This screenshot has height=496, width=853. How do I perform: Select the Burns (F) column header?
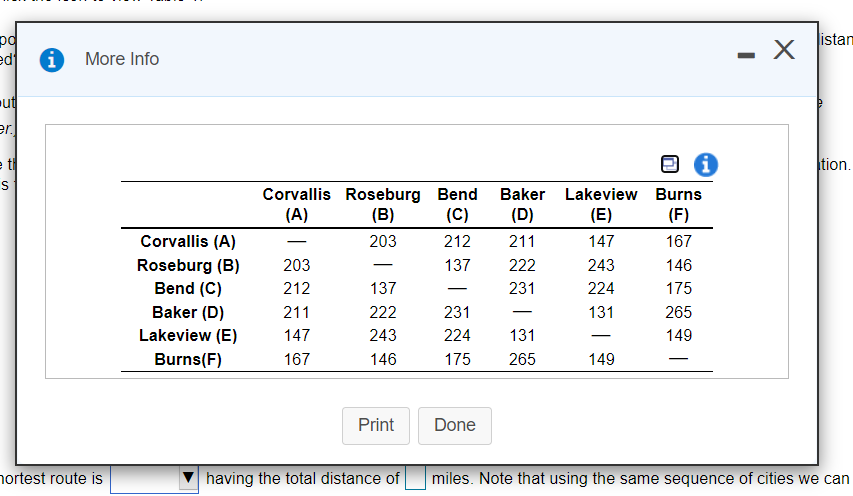pos(678,204)
